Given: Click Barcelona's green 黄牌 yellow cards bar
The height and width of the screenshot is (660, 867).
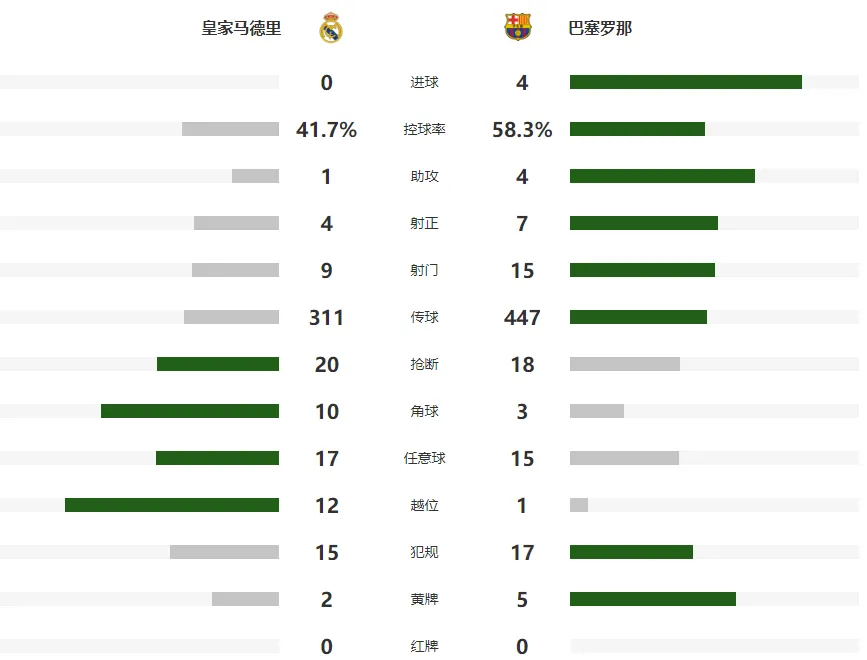Looking at the screenshot, I should coord(653,599).
